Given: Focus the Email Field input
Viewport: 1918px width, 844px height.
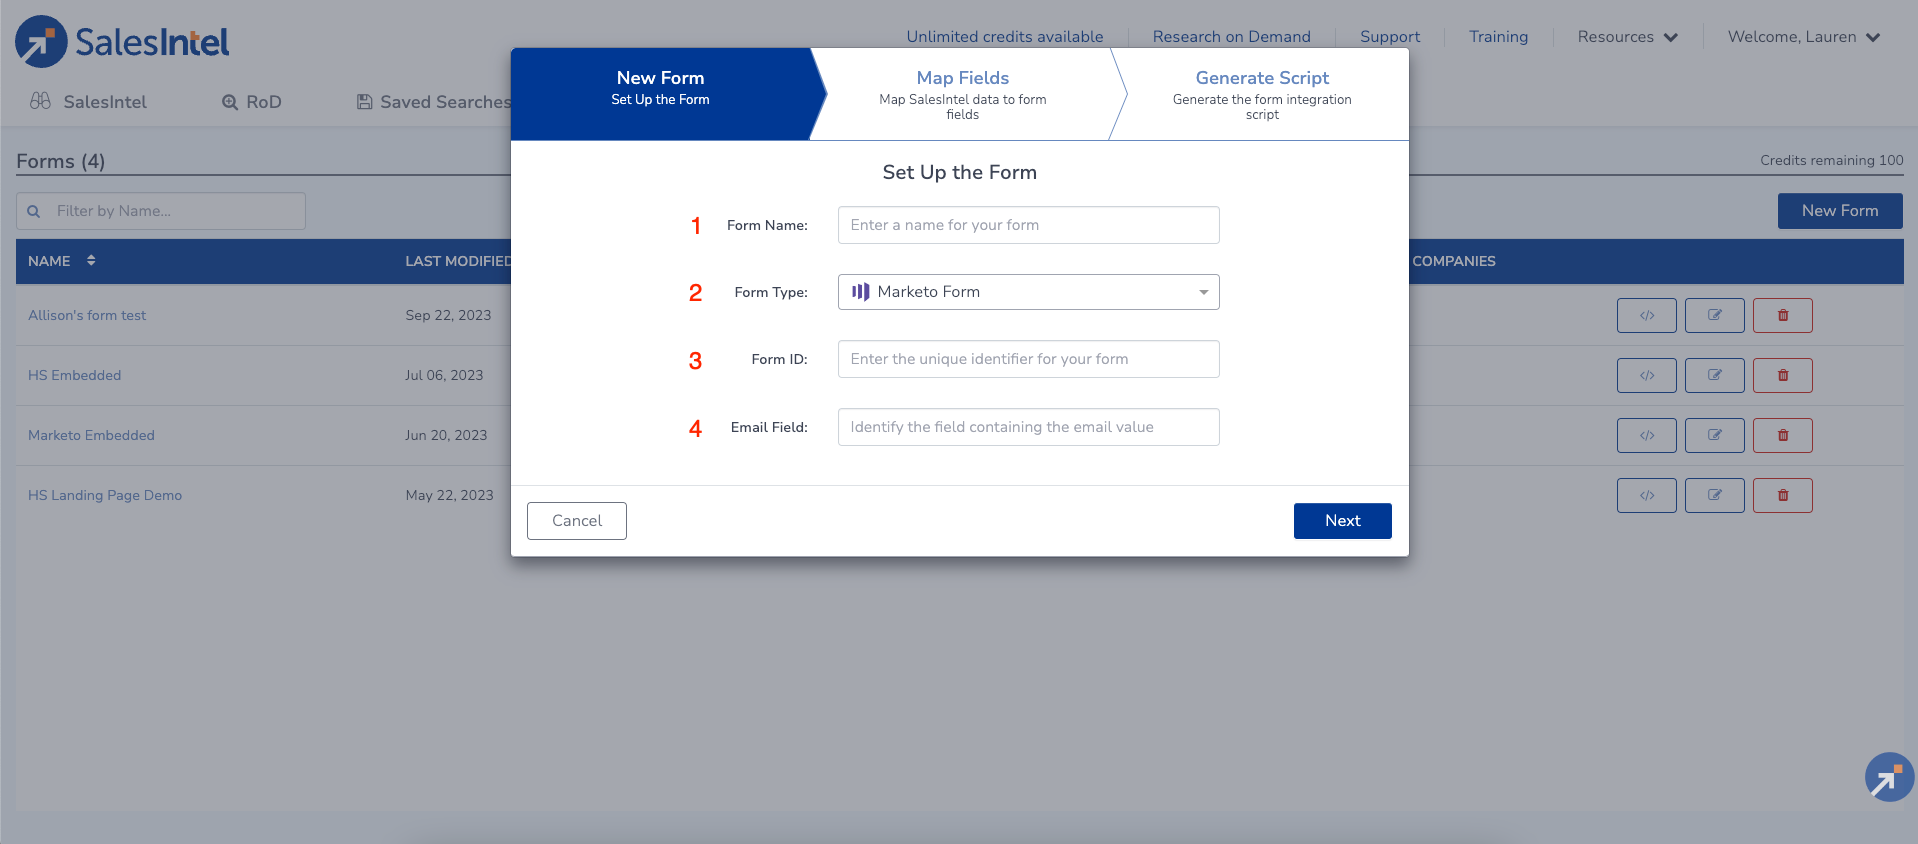Looking at the screenshot, I should [1028, 427].
